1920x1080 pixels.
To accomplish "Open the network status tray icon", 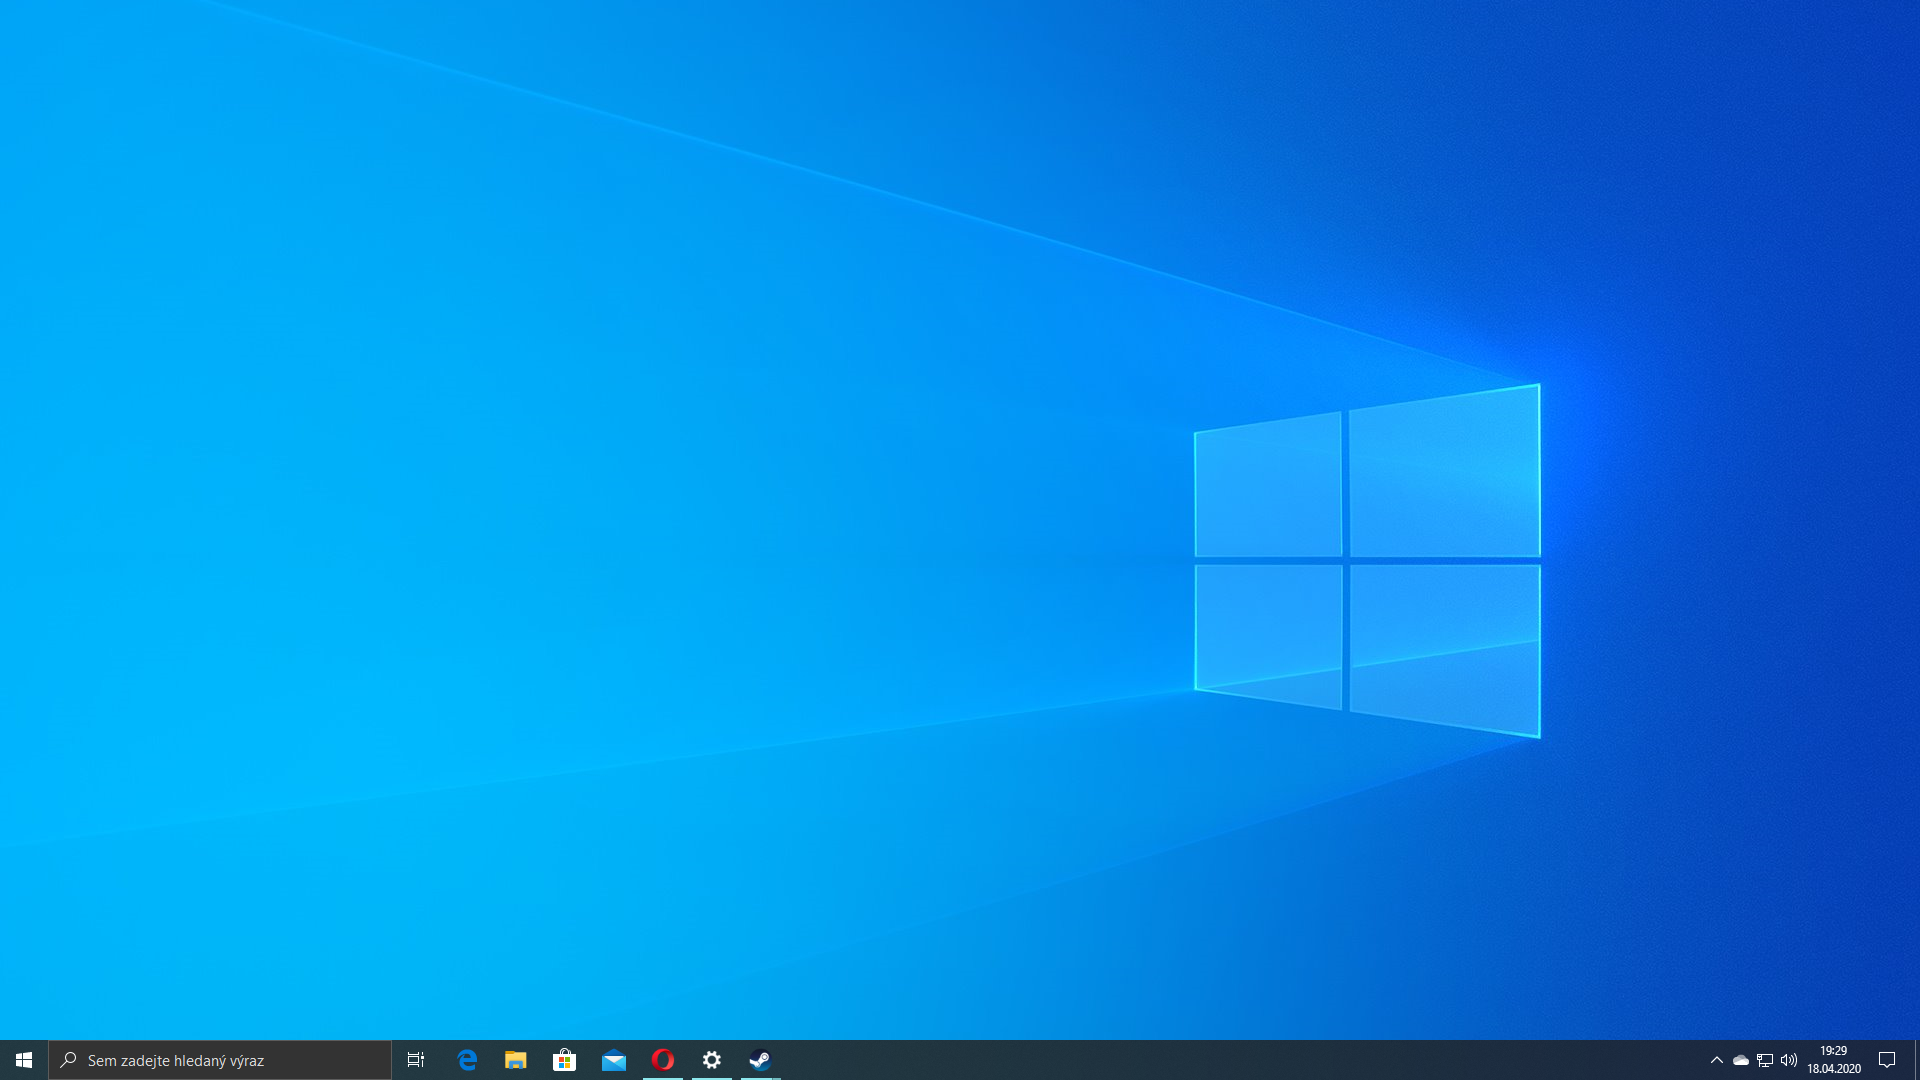I will point(1765,1060).
